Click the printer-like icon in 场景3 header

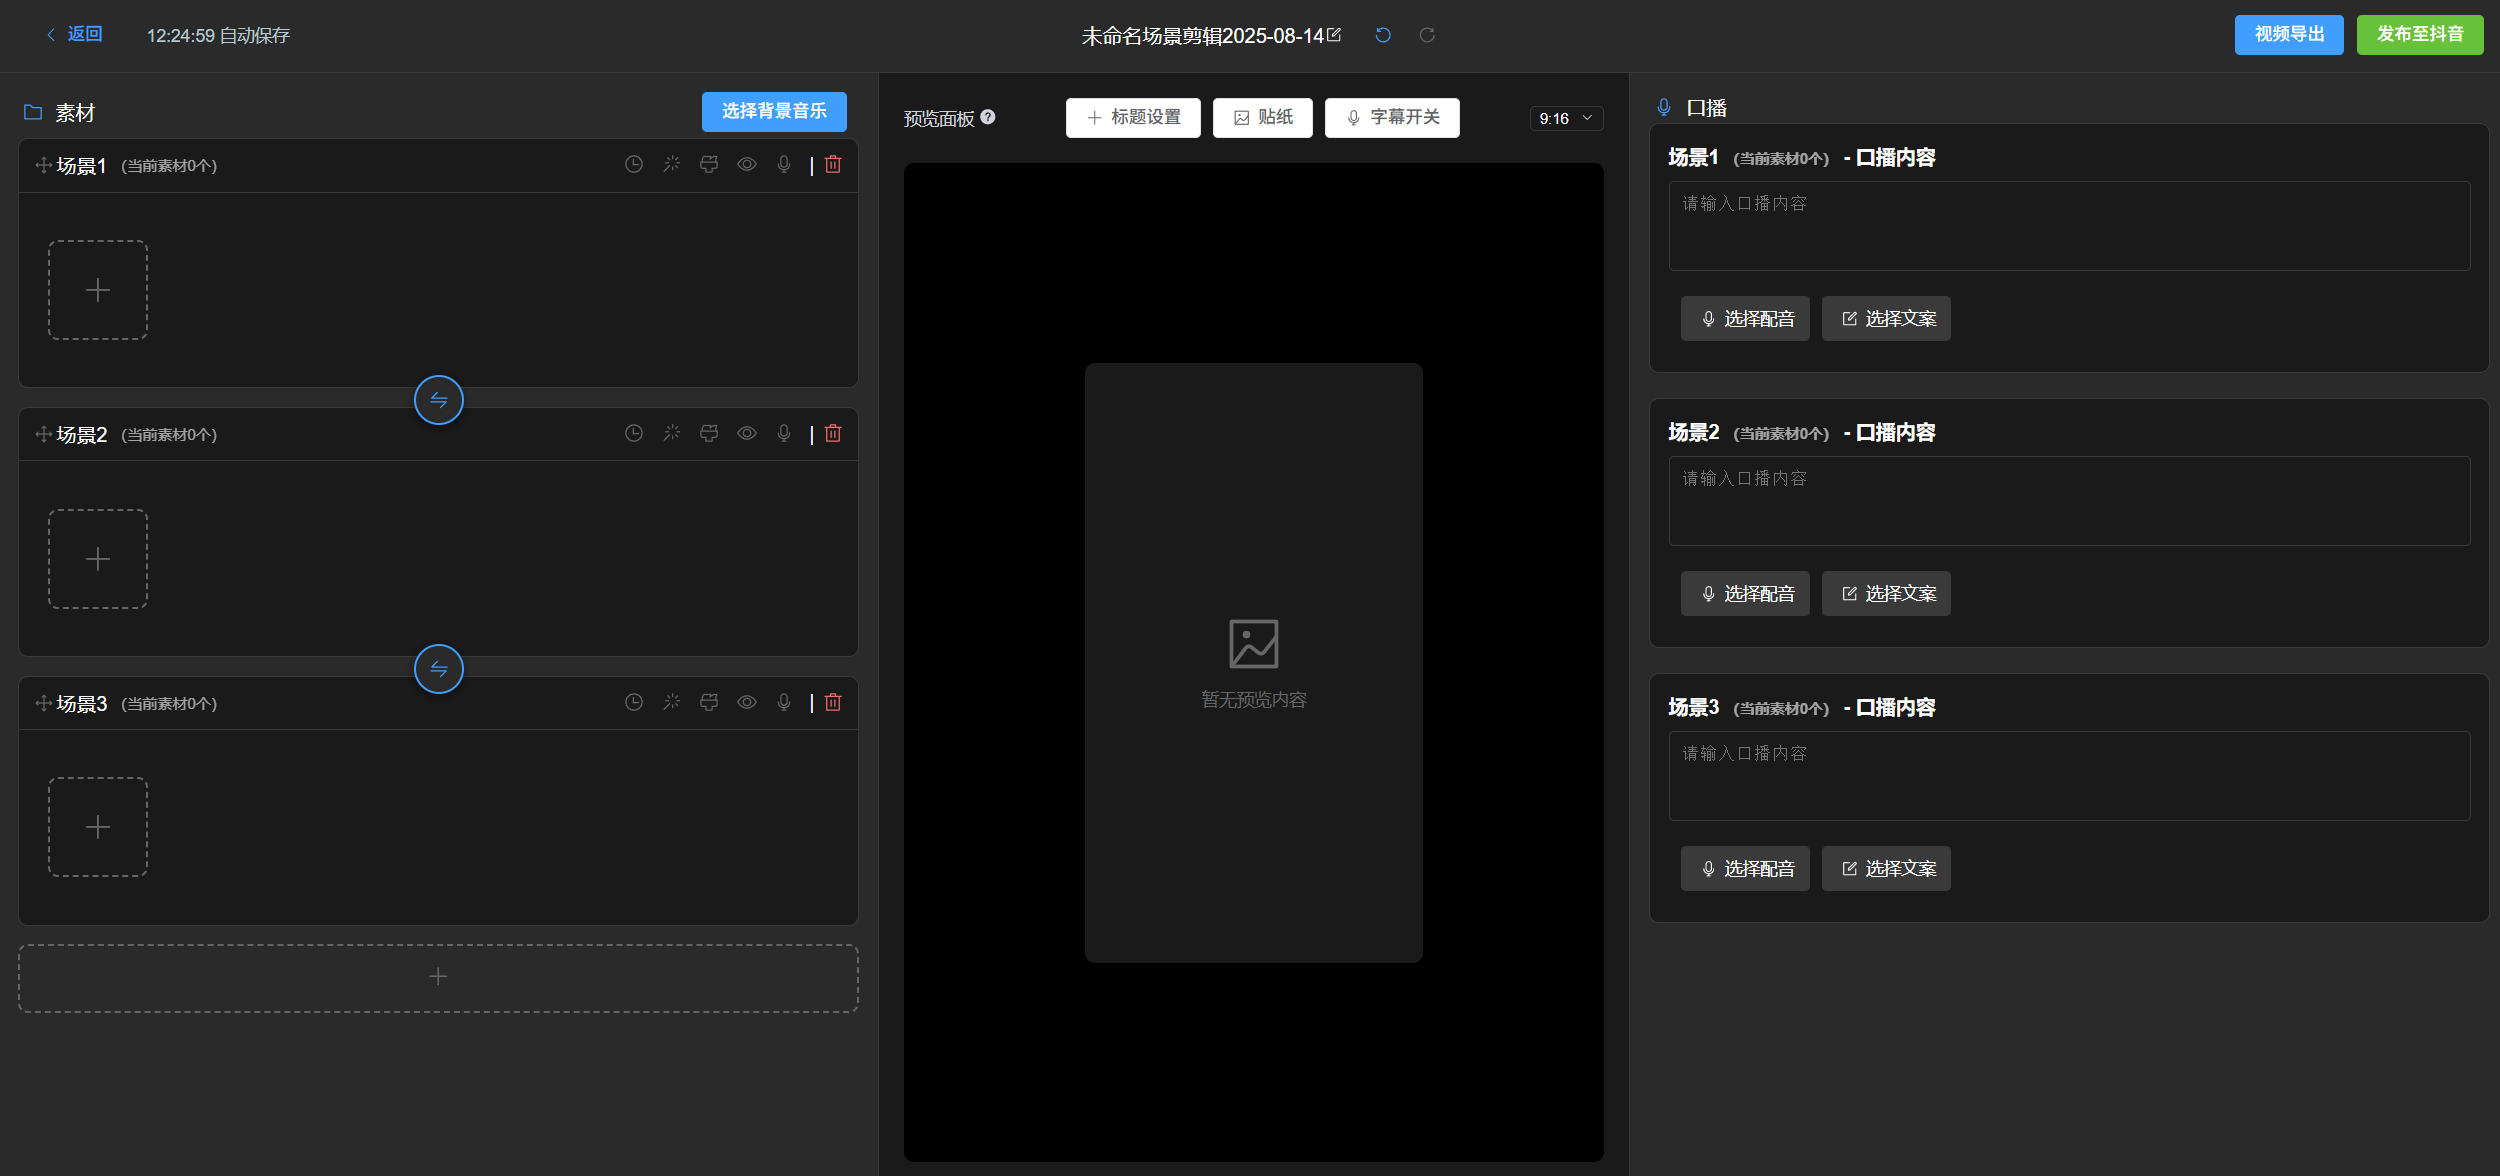click(x=709, y=702)
